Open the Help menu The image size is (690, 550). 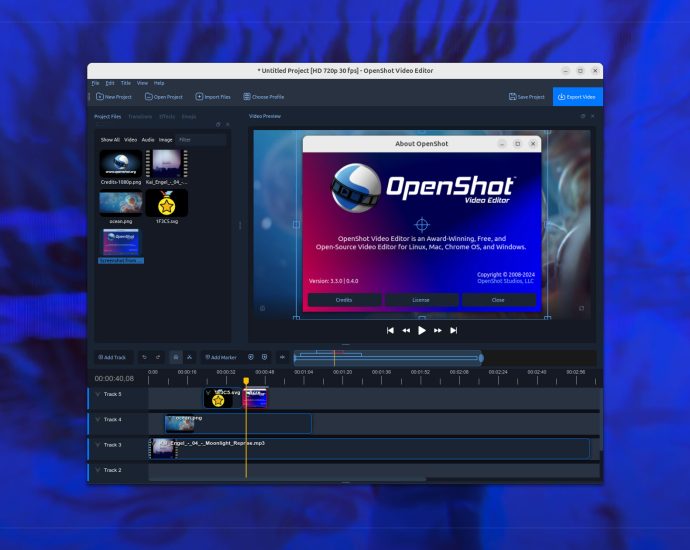159,83
